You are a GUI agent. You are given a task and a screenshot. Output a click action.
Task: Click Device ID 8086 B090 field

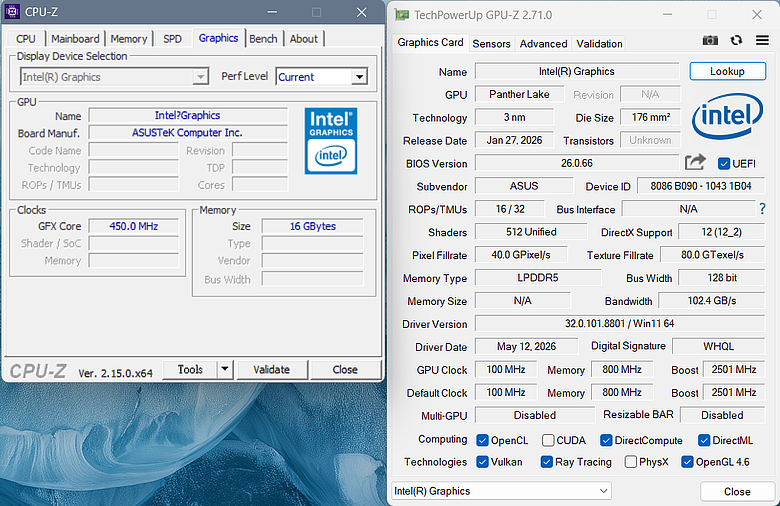pos(701,186)
